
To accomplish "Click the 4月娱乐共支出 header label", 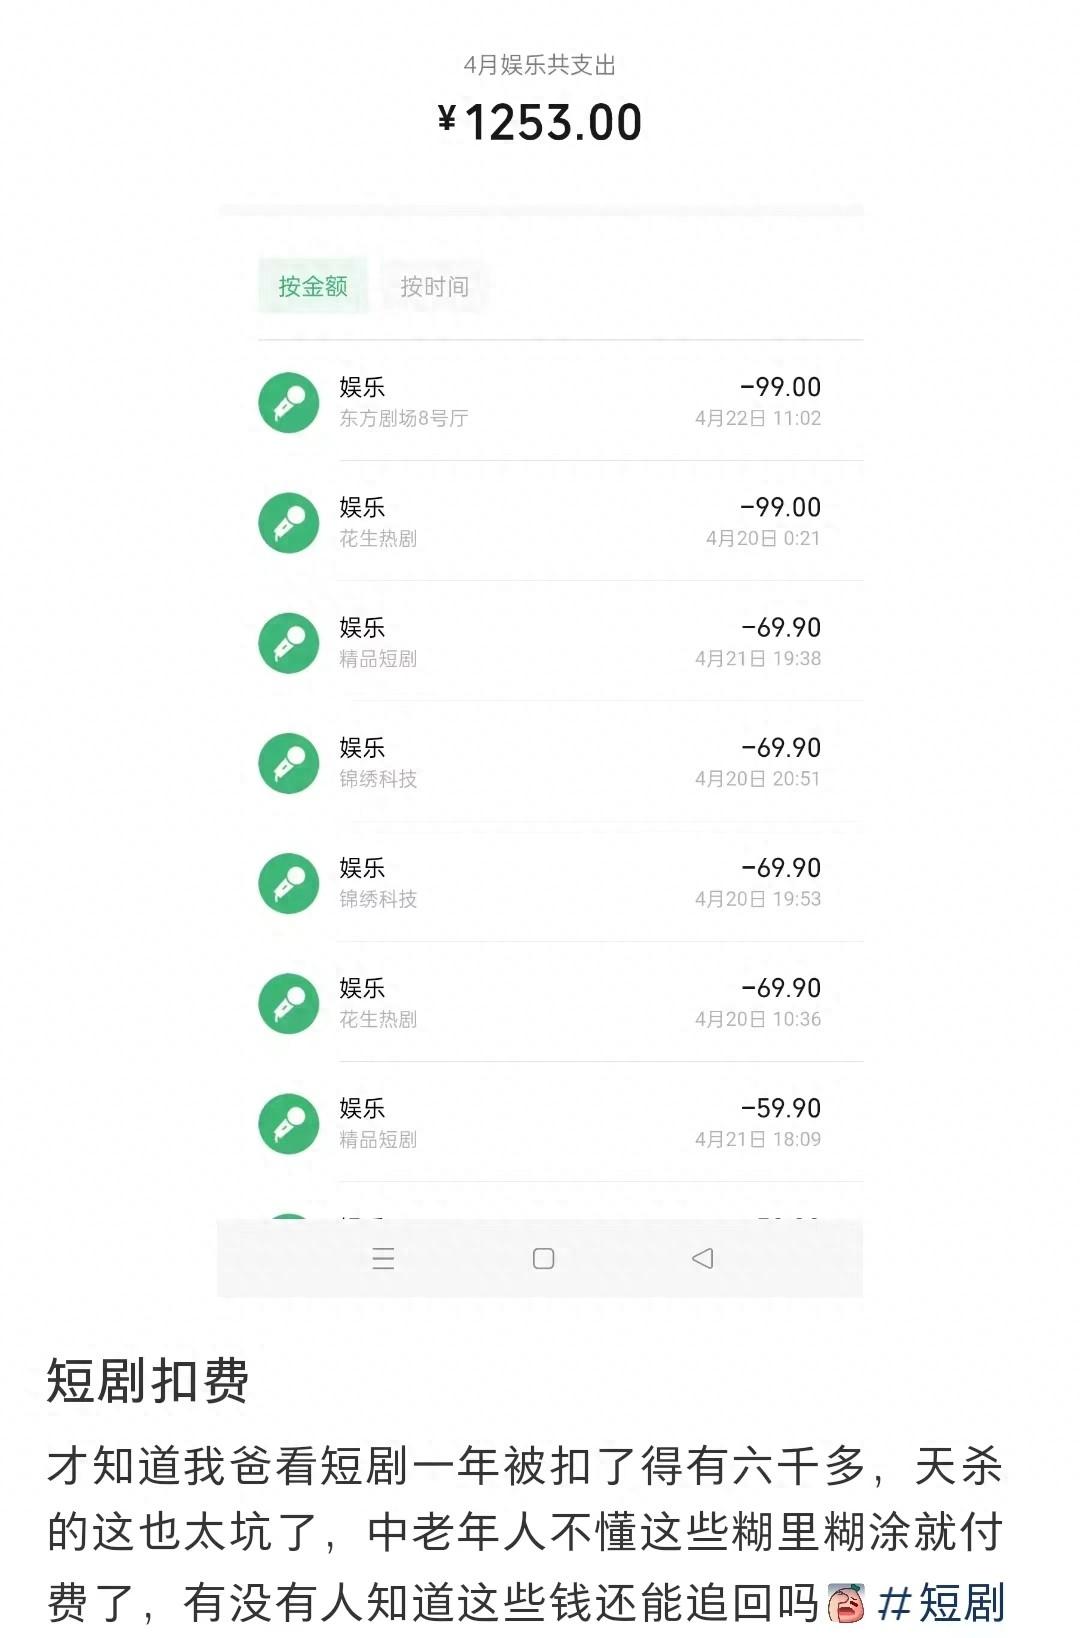I will coord(540,65).
